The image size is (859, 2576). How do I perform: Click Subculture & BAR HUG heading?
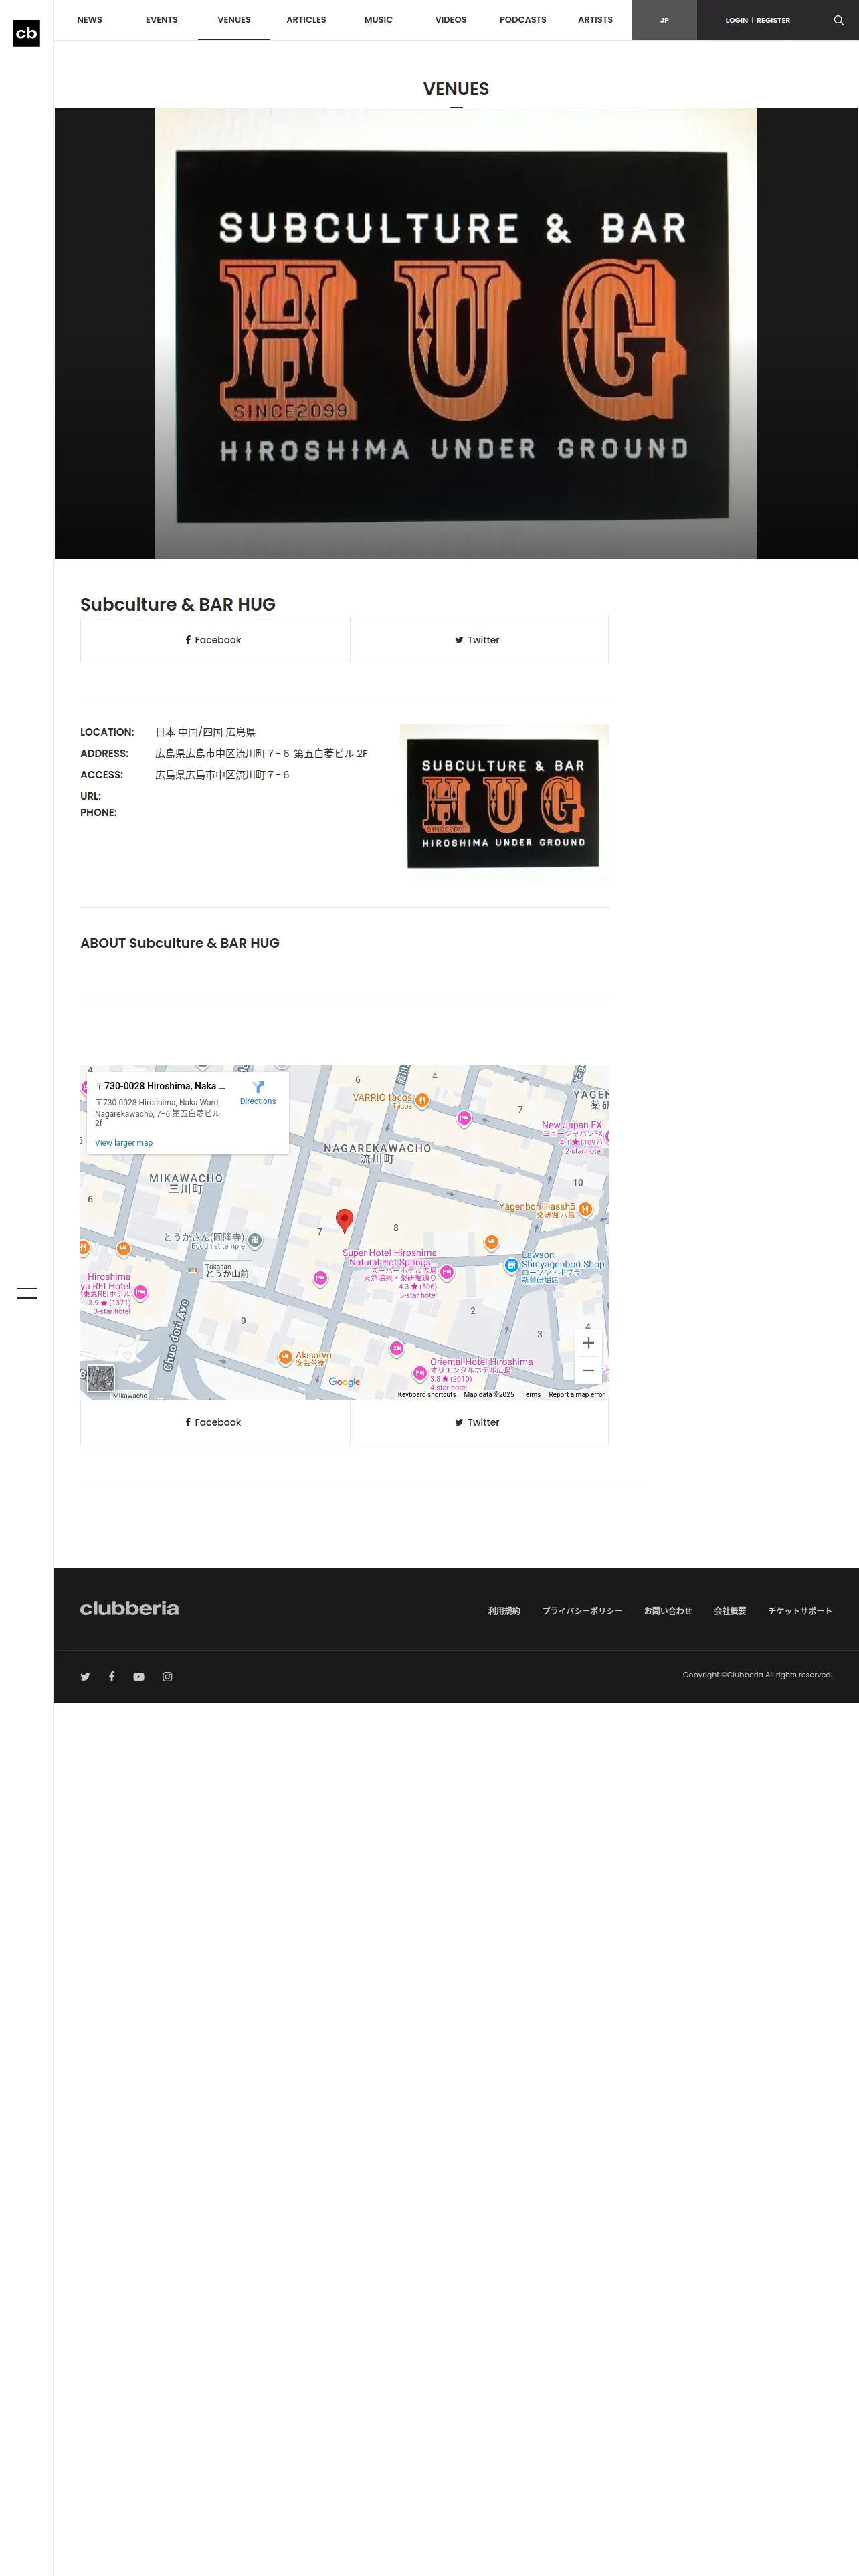click(178, 604)
